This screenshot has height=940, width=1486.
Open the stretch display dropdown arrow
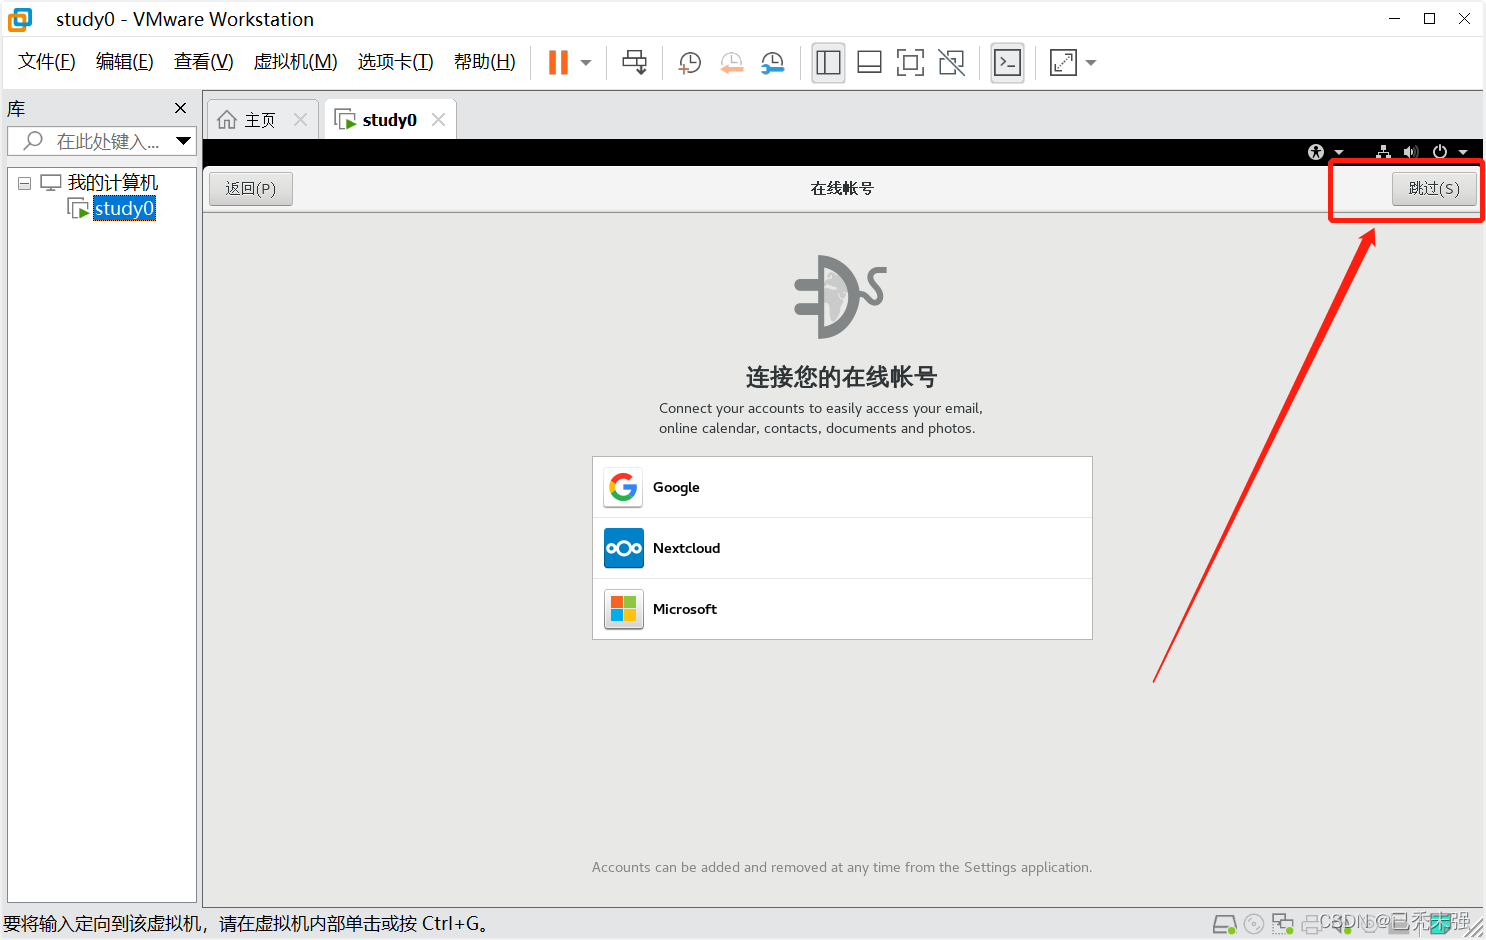coord(1091,63)
